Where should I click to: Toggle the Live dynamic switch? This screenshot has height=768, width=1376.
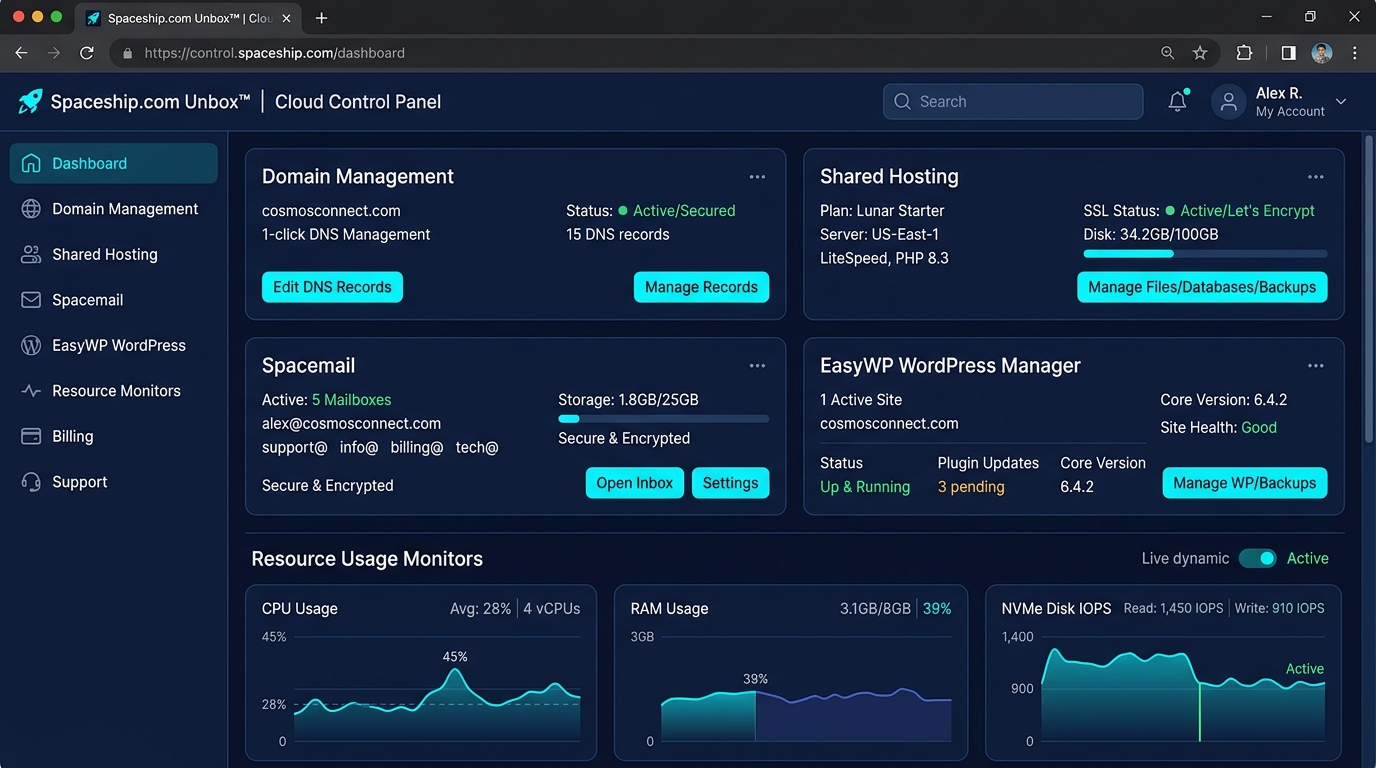coord(1258,558)
